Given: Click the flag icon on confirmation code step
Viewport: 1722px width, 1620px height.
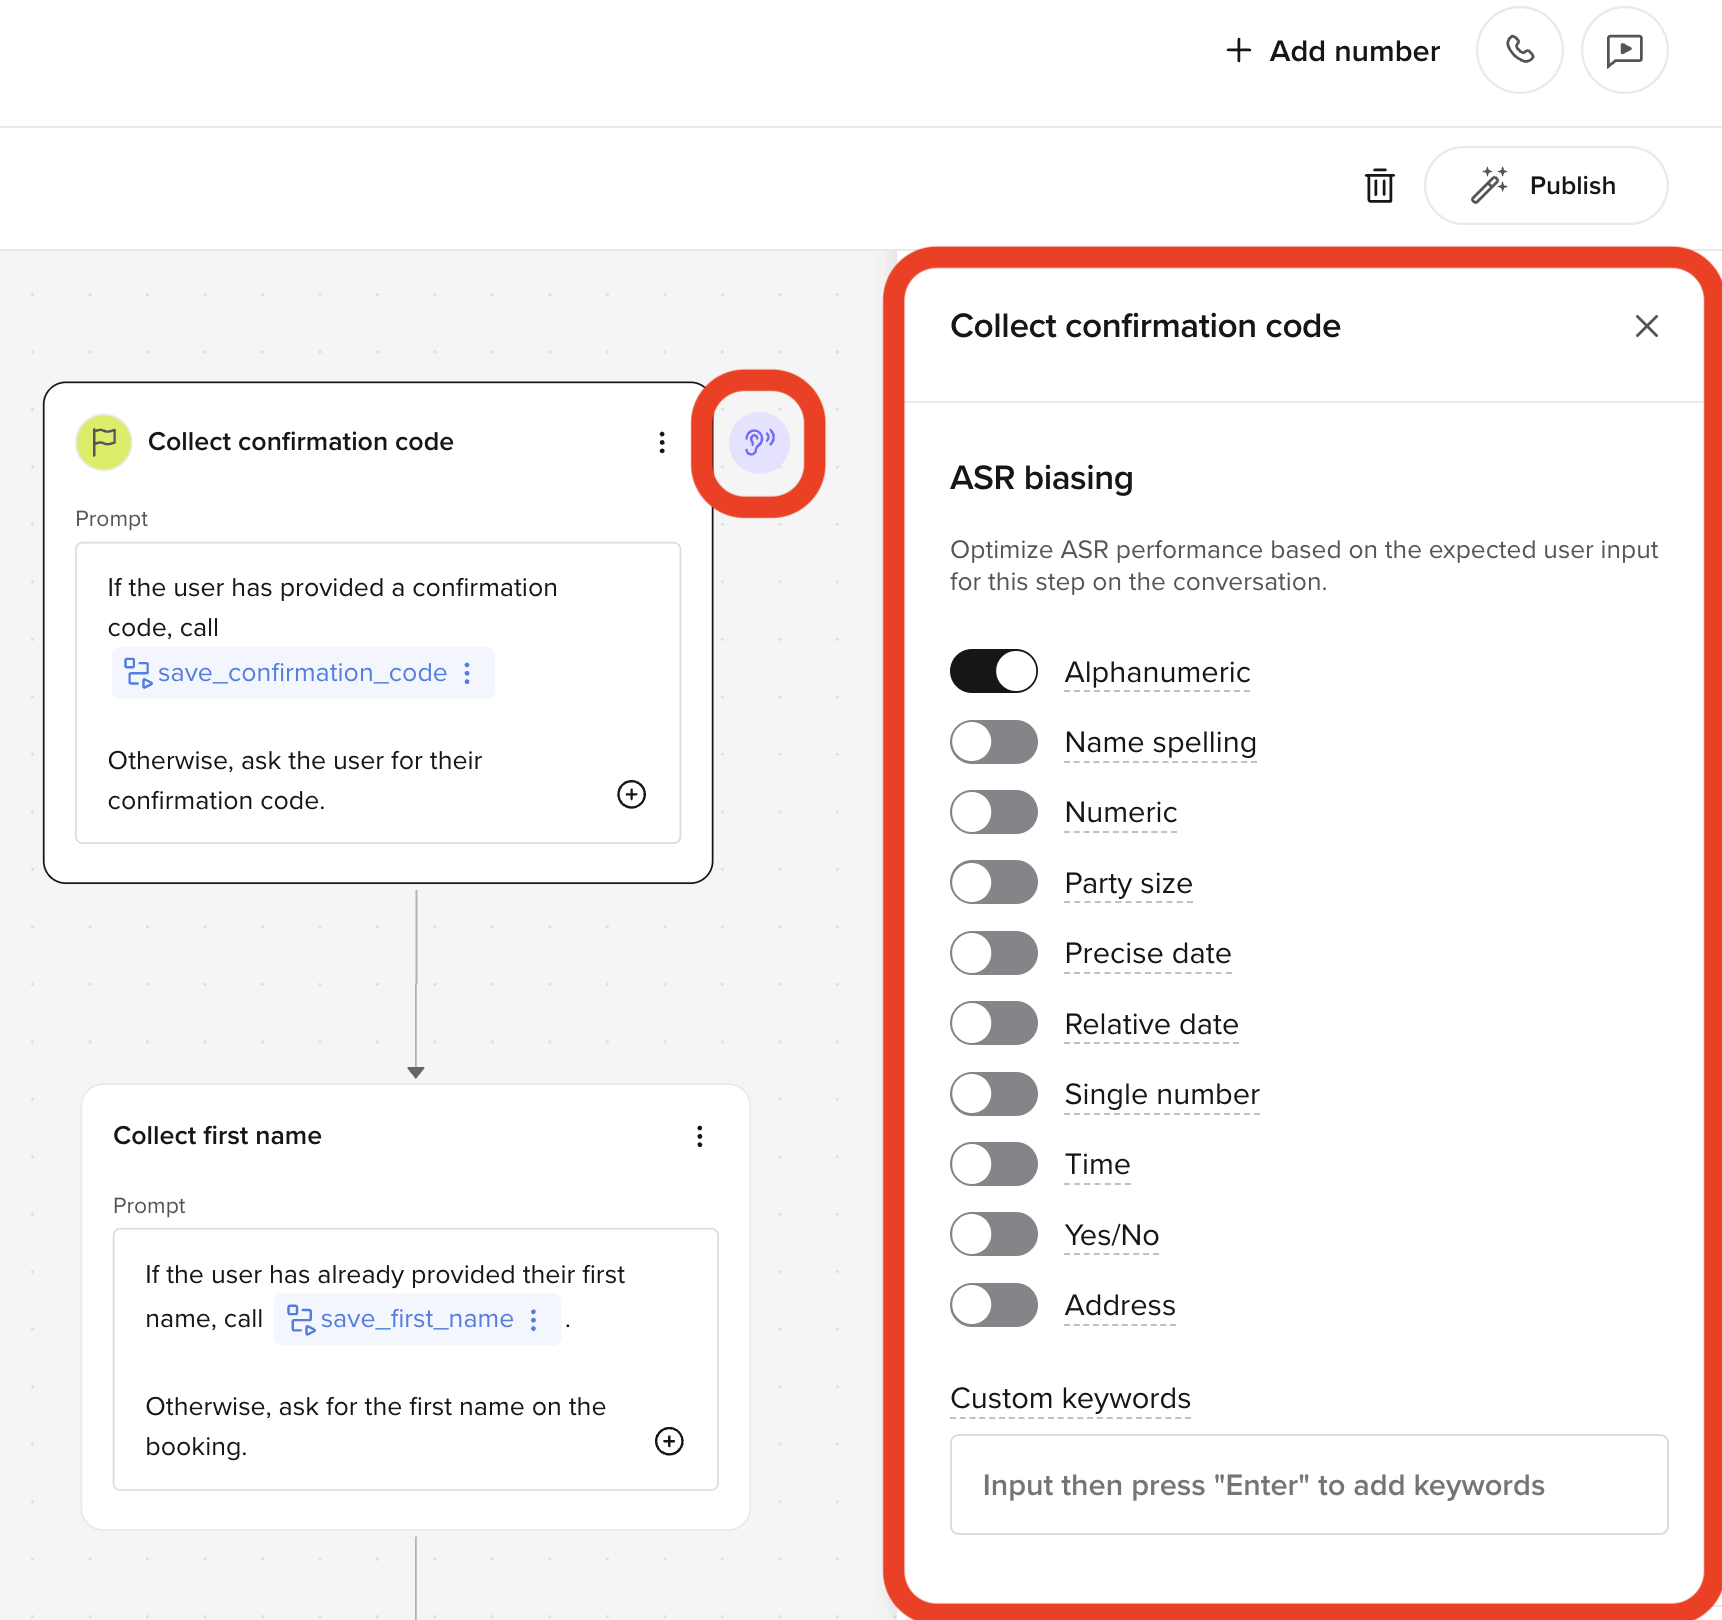Looking at the screenshot, I should tap(104, 442).
